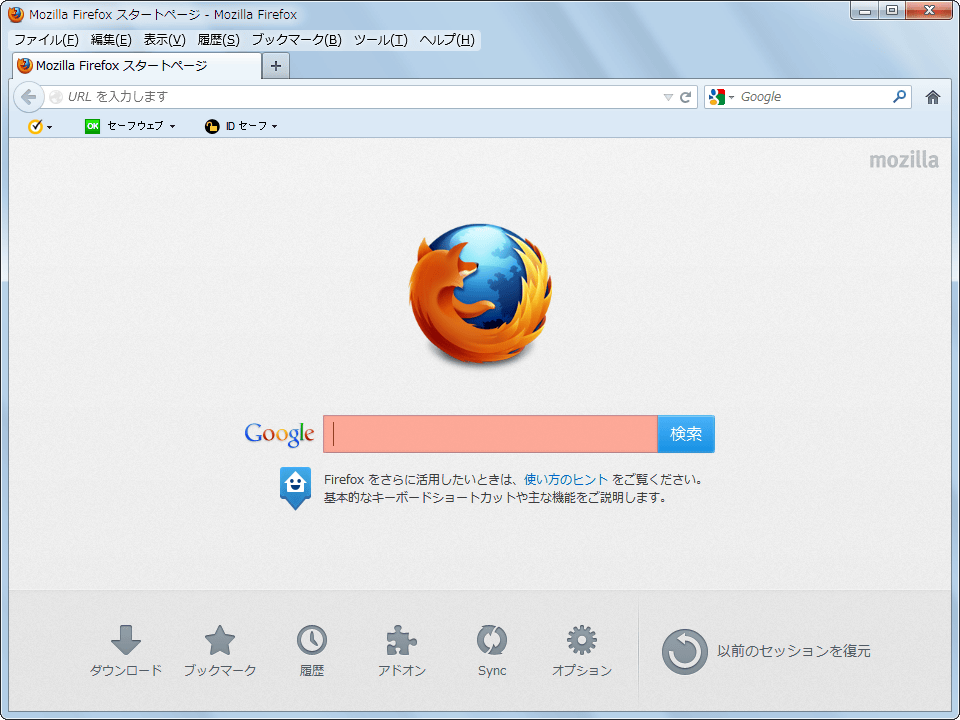960x720 pixels.
Task: Open the ファイル(F) menu
Action: click(x=47, y=40)
